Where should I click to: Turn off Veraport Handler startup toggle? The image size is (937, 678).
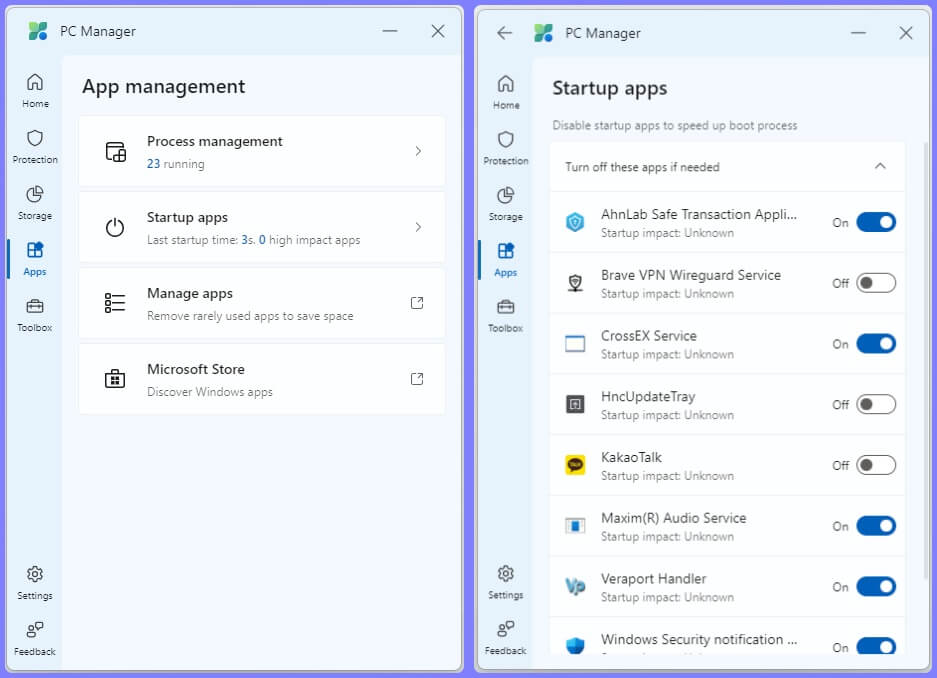coord(876,587)
